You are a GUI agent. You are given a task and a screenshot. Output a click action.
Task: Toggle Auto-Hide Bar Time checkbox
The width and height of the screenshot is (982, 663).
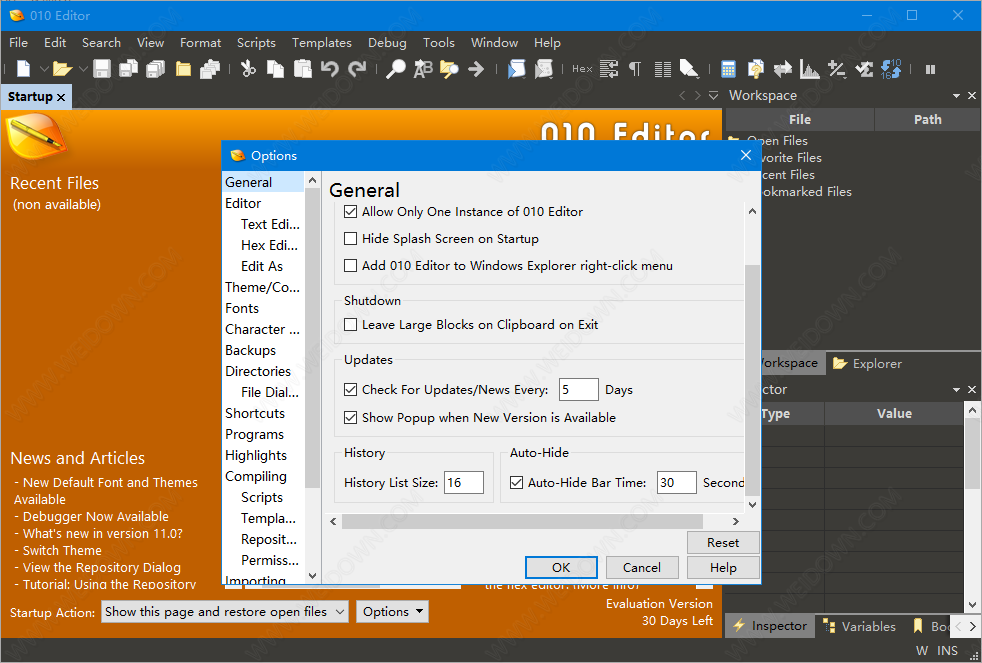517,483
